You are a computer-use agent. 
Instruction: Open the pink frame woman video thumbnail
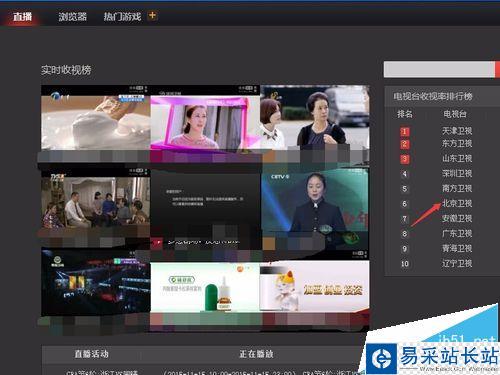205,117
